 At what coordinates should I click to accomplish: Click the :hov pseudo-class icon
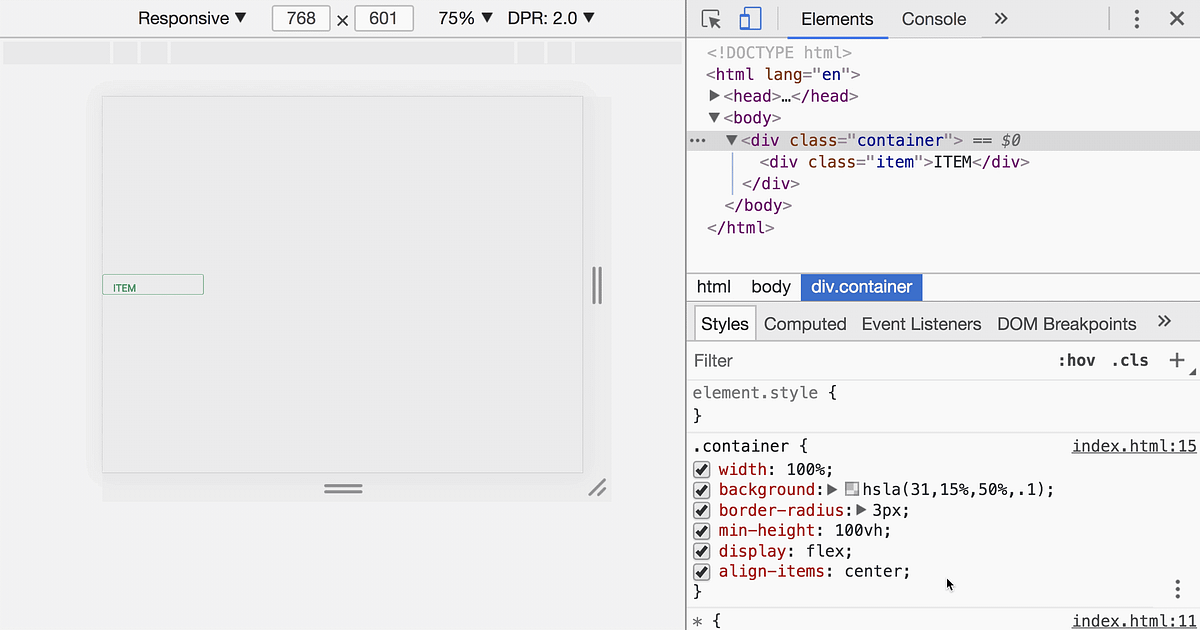point(1077,360)
